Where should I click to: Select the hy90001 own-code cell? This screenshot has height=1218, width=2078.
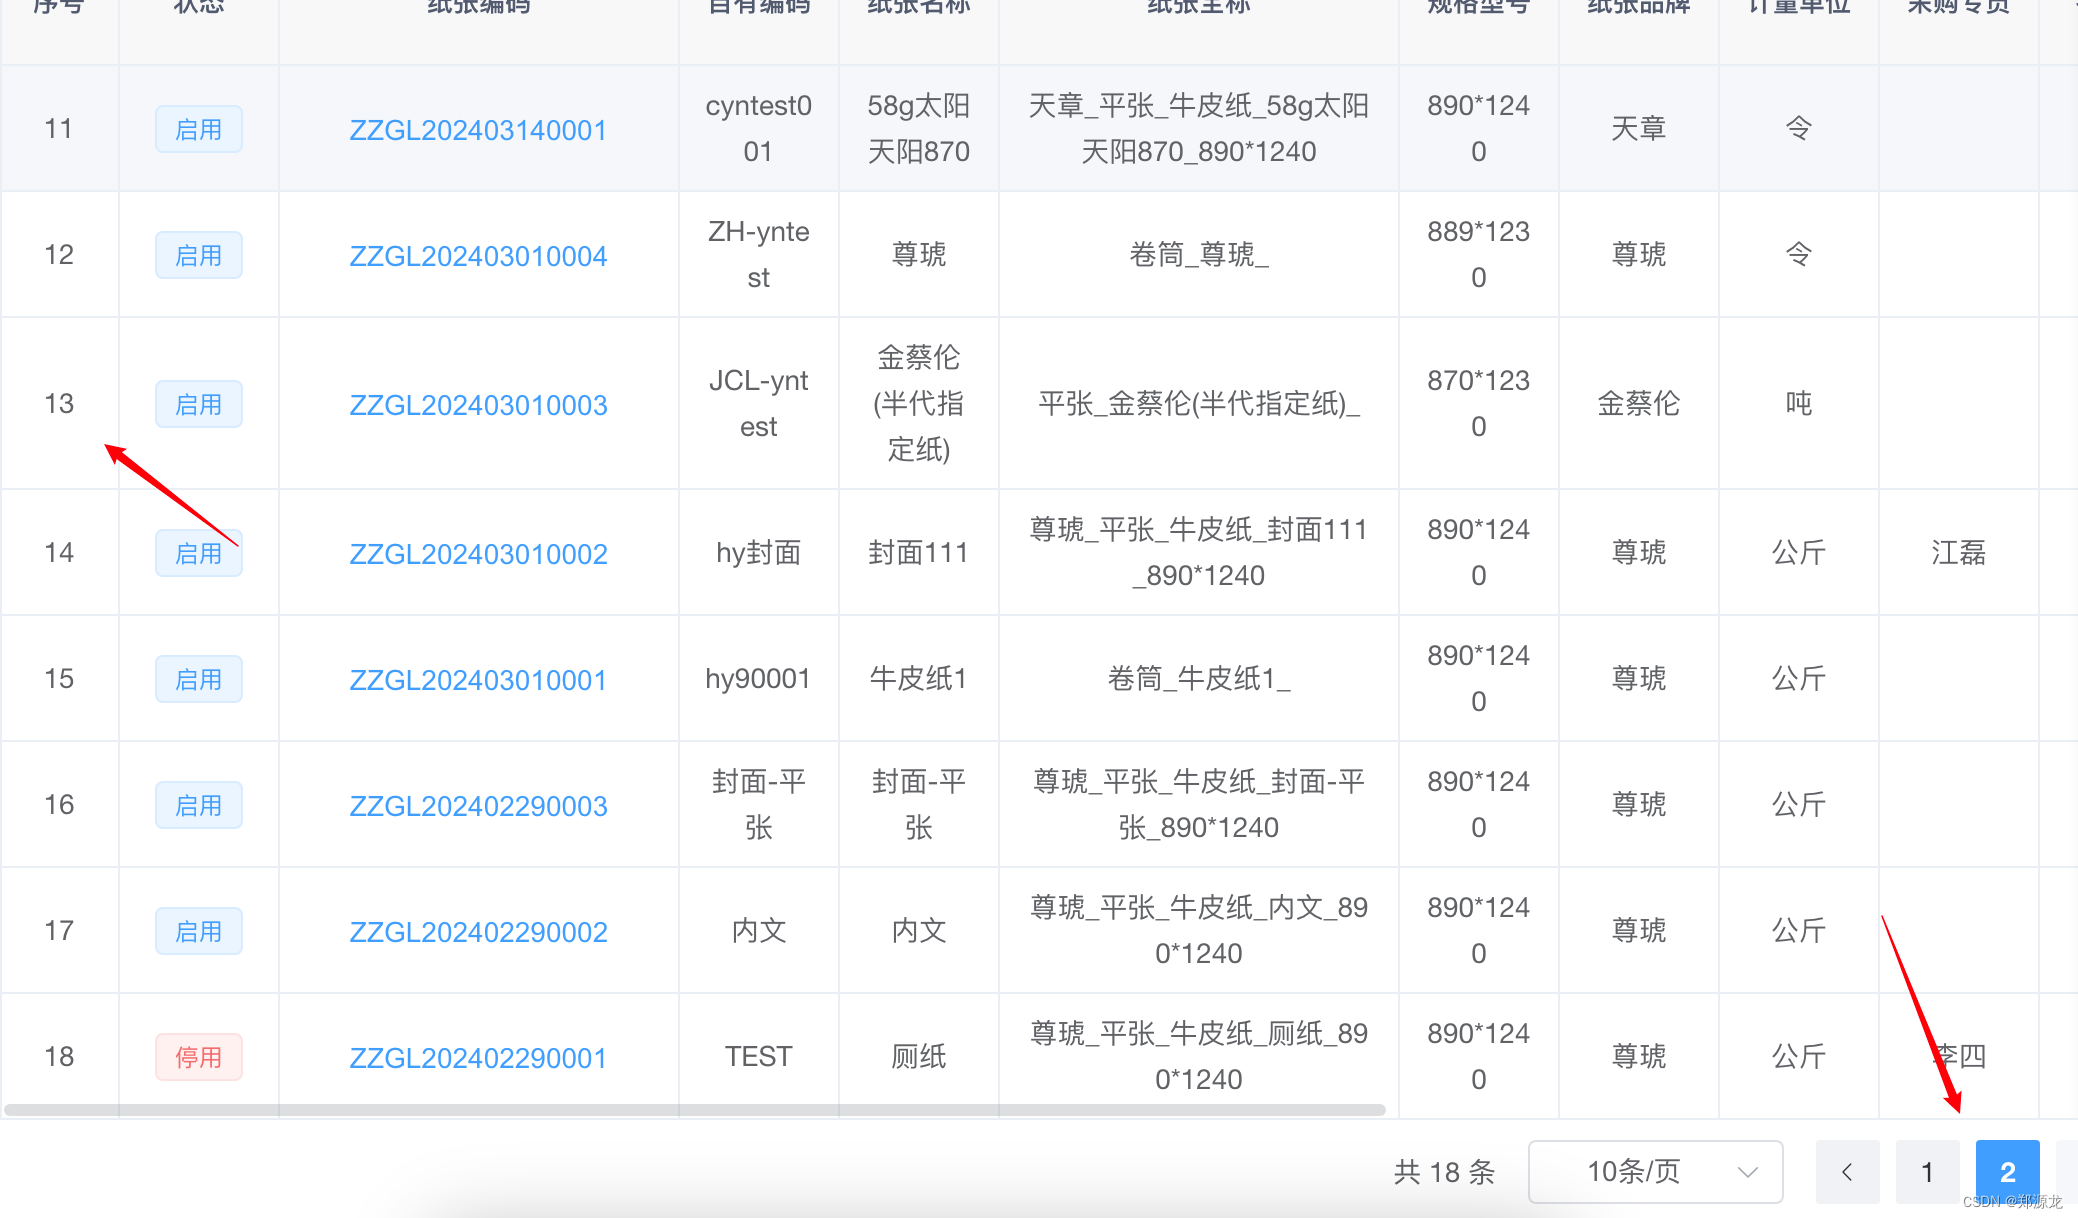click(x=759, y=679)
